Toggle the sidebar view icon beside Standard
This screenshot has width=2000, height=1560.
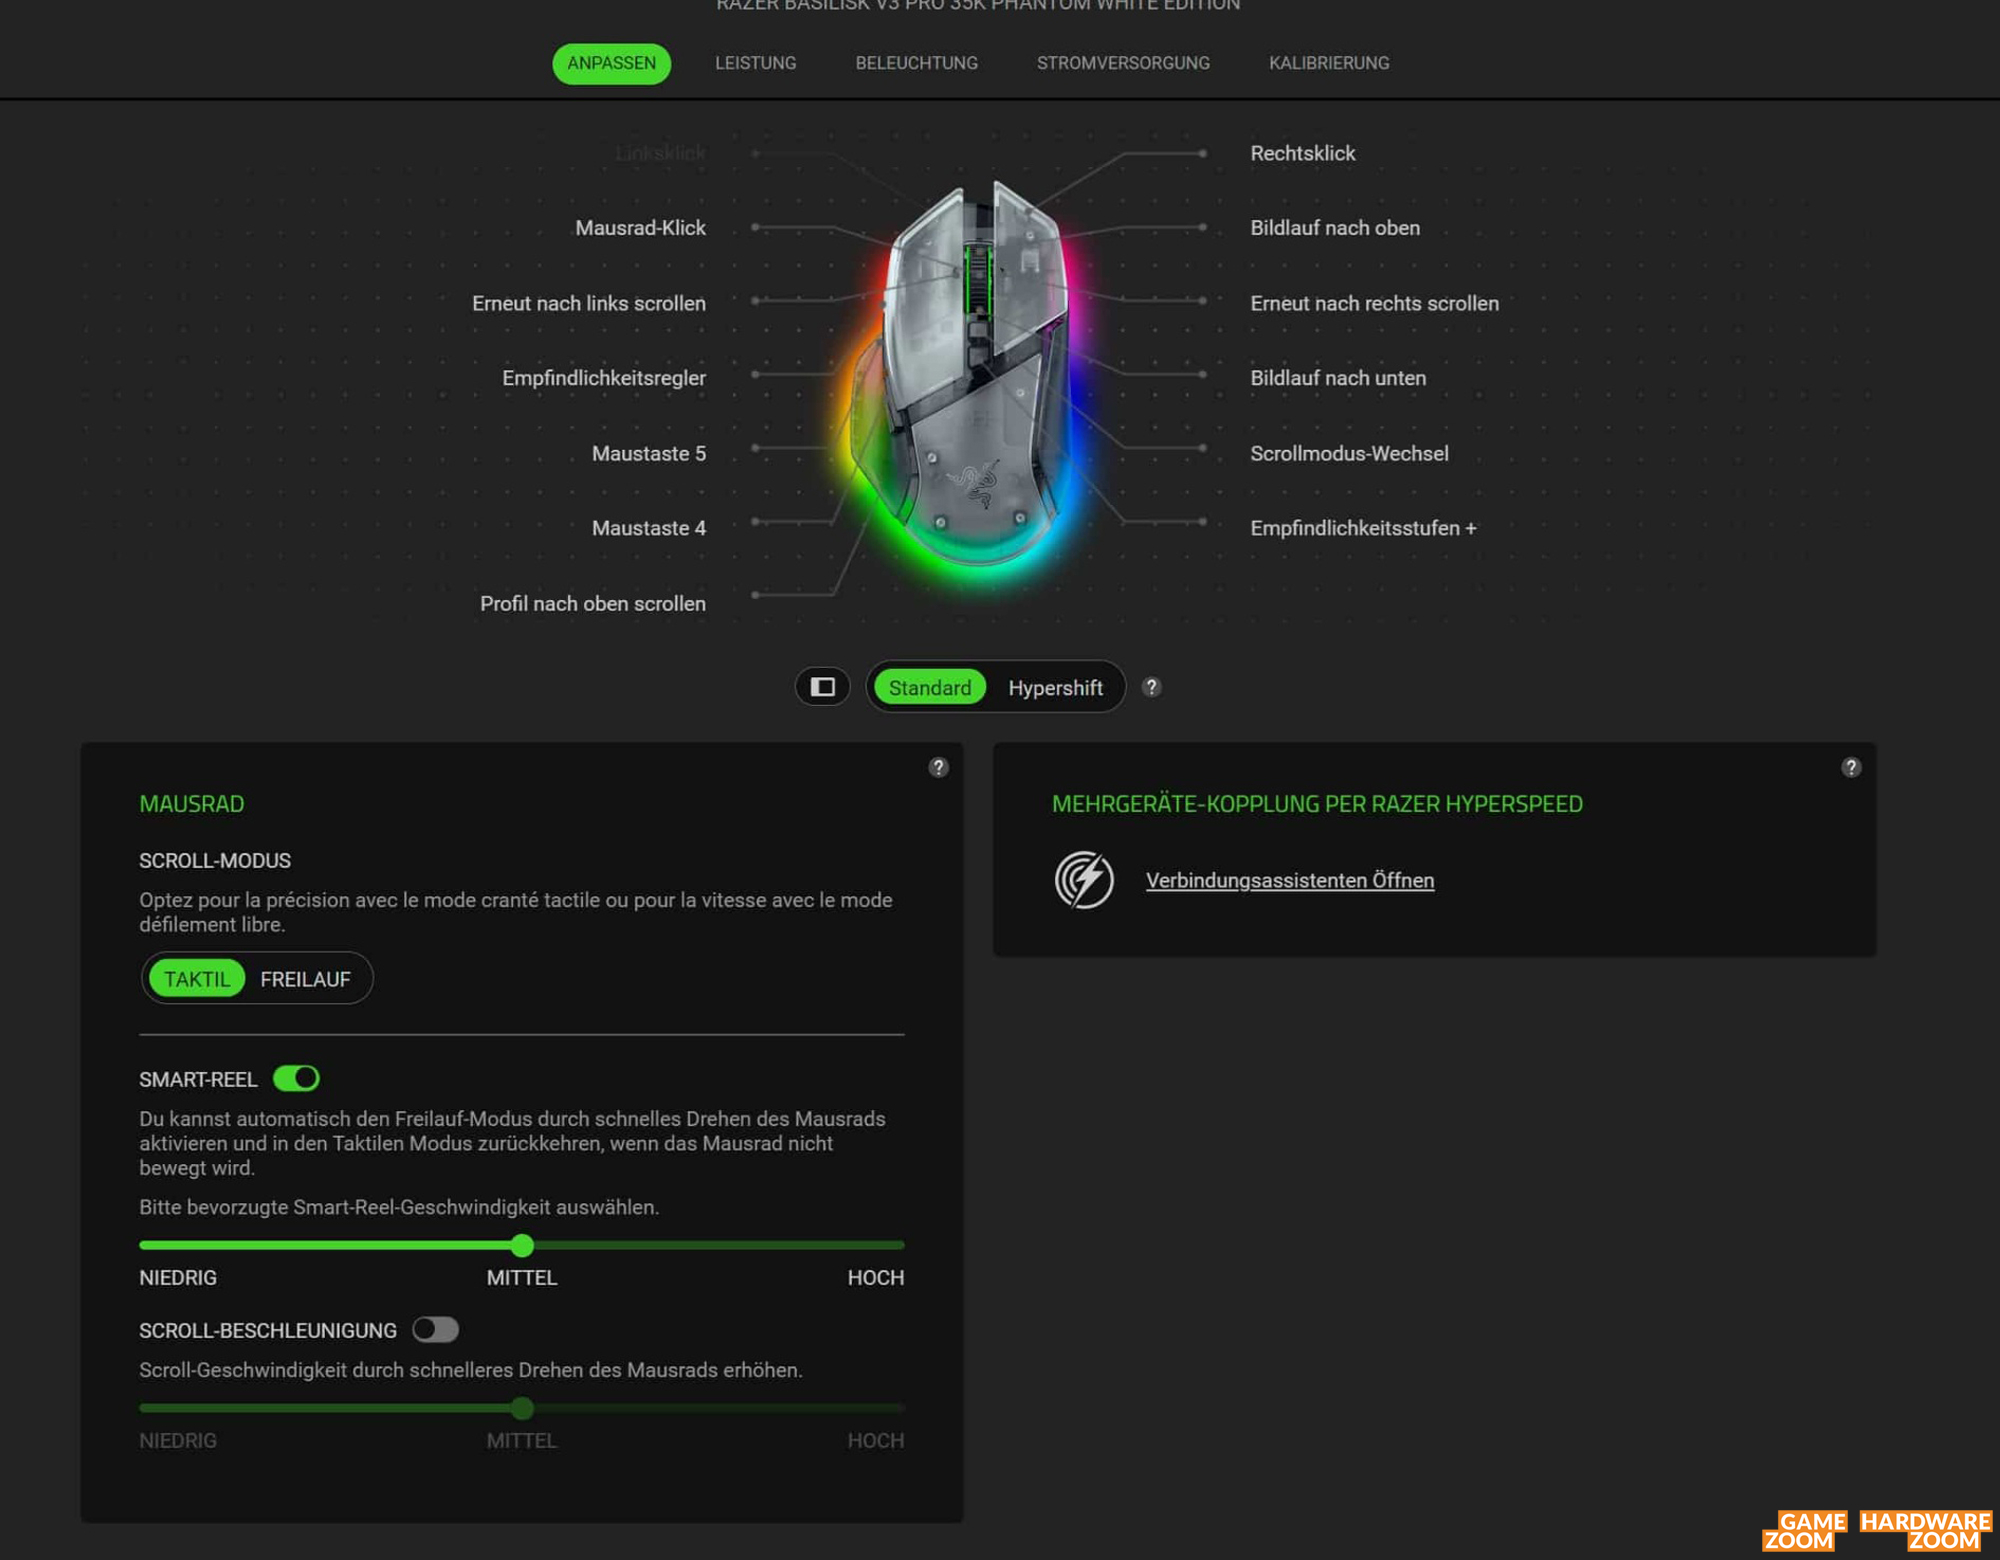(x=822, y=687)
